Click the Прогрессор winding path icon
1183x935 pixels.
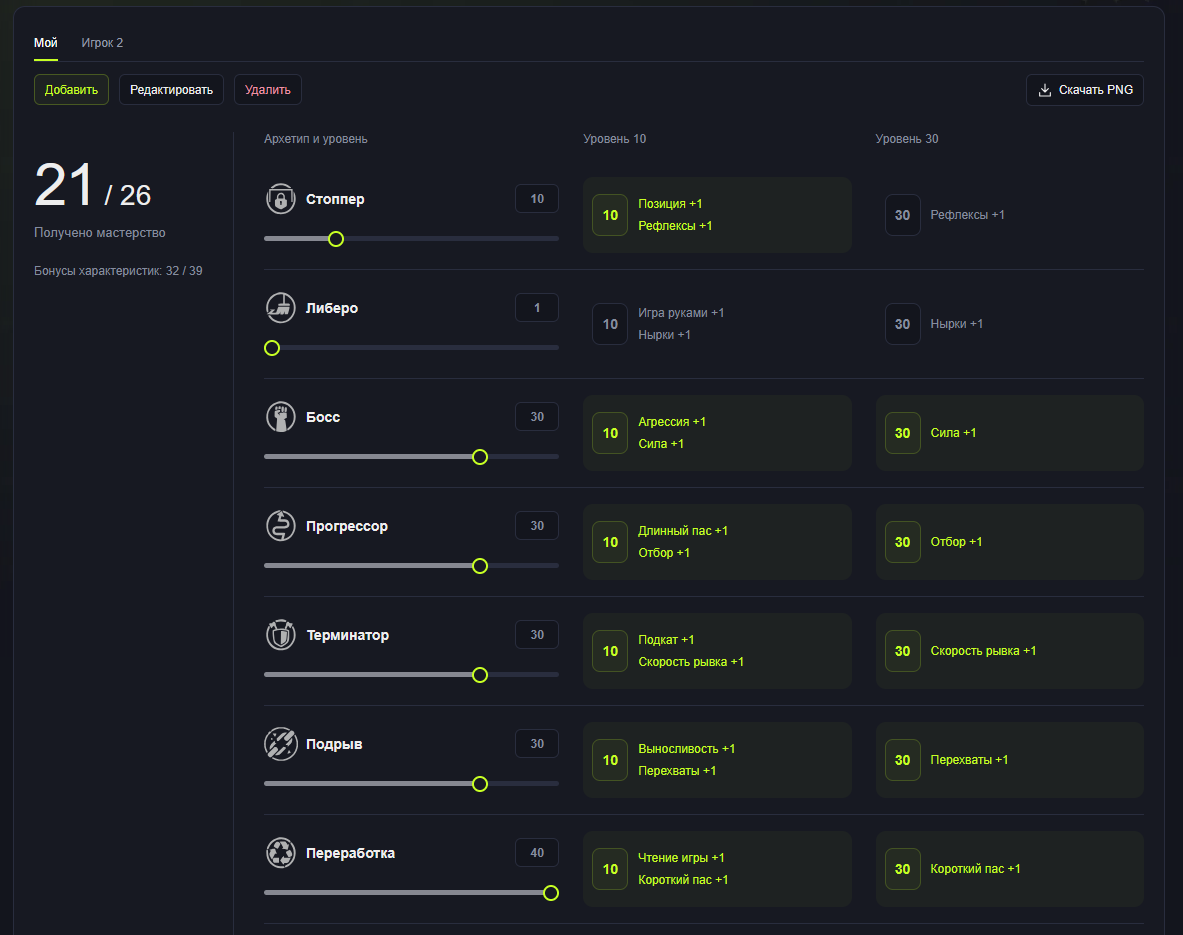click(281, 526)
